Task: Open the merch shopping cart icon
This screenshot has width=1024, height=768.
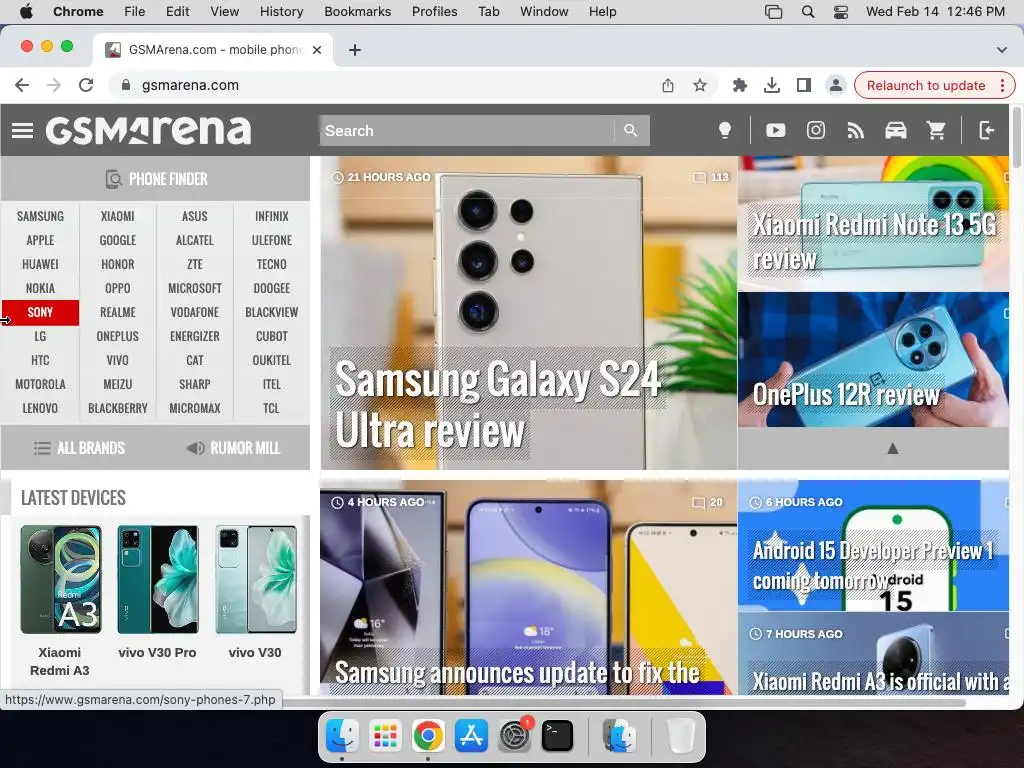Action: (936, 131)
